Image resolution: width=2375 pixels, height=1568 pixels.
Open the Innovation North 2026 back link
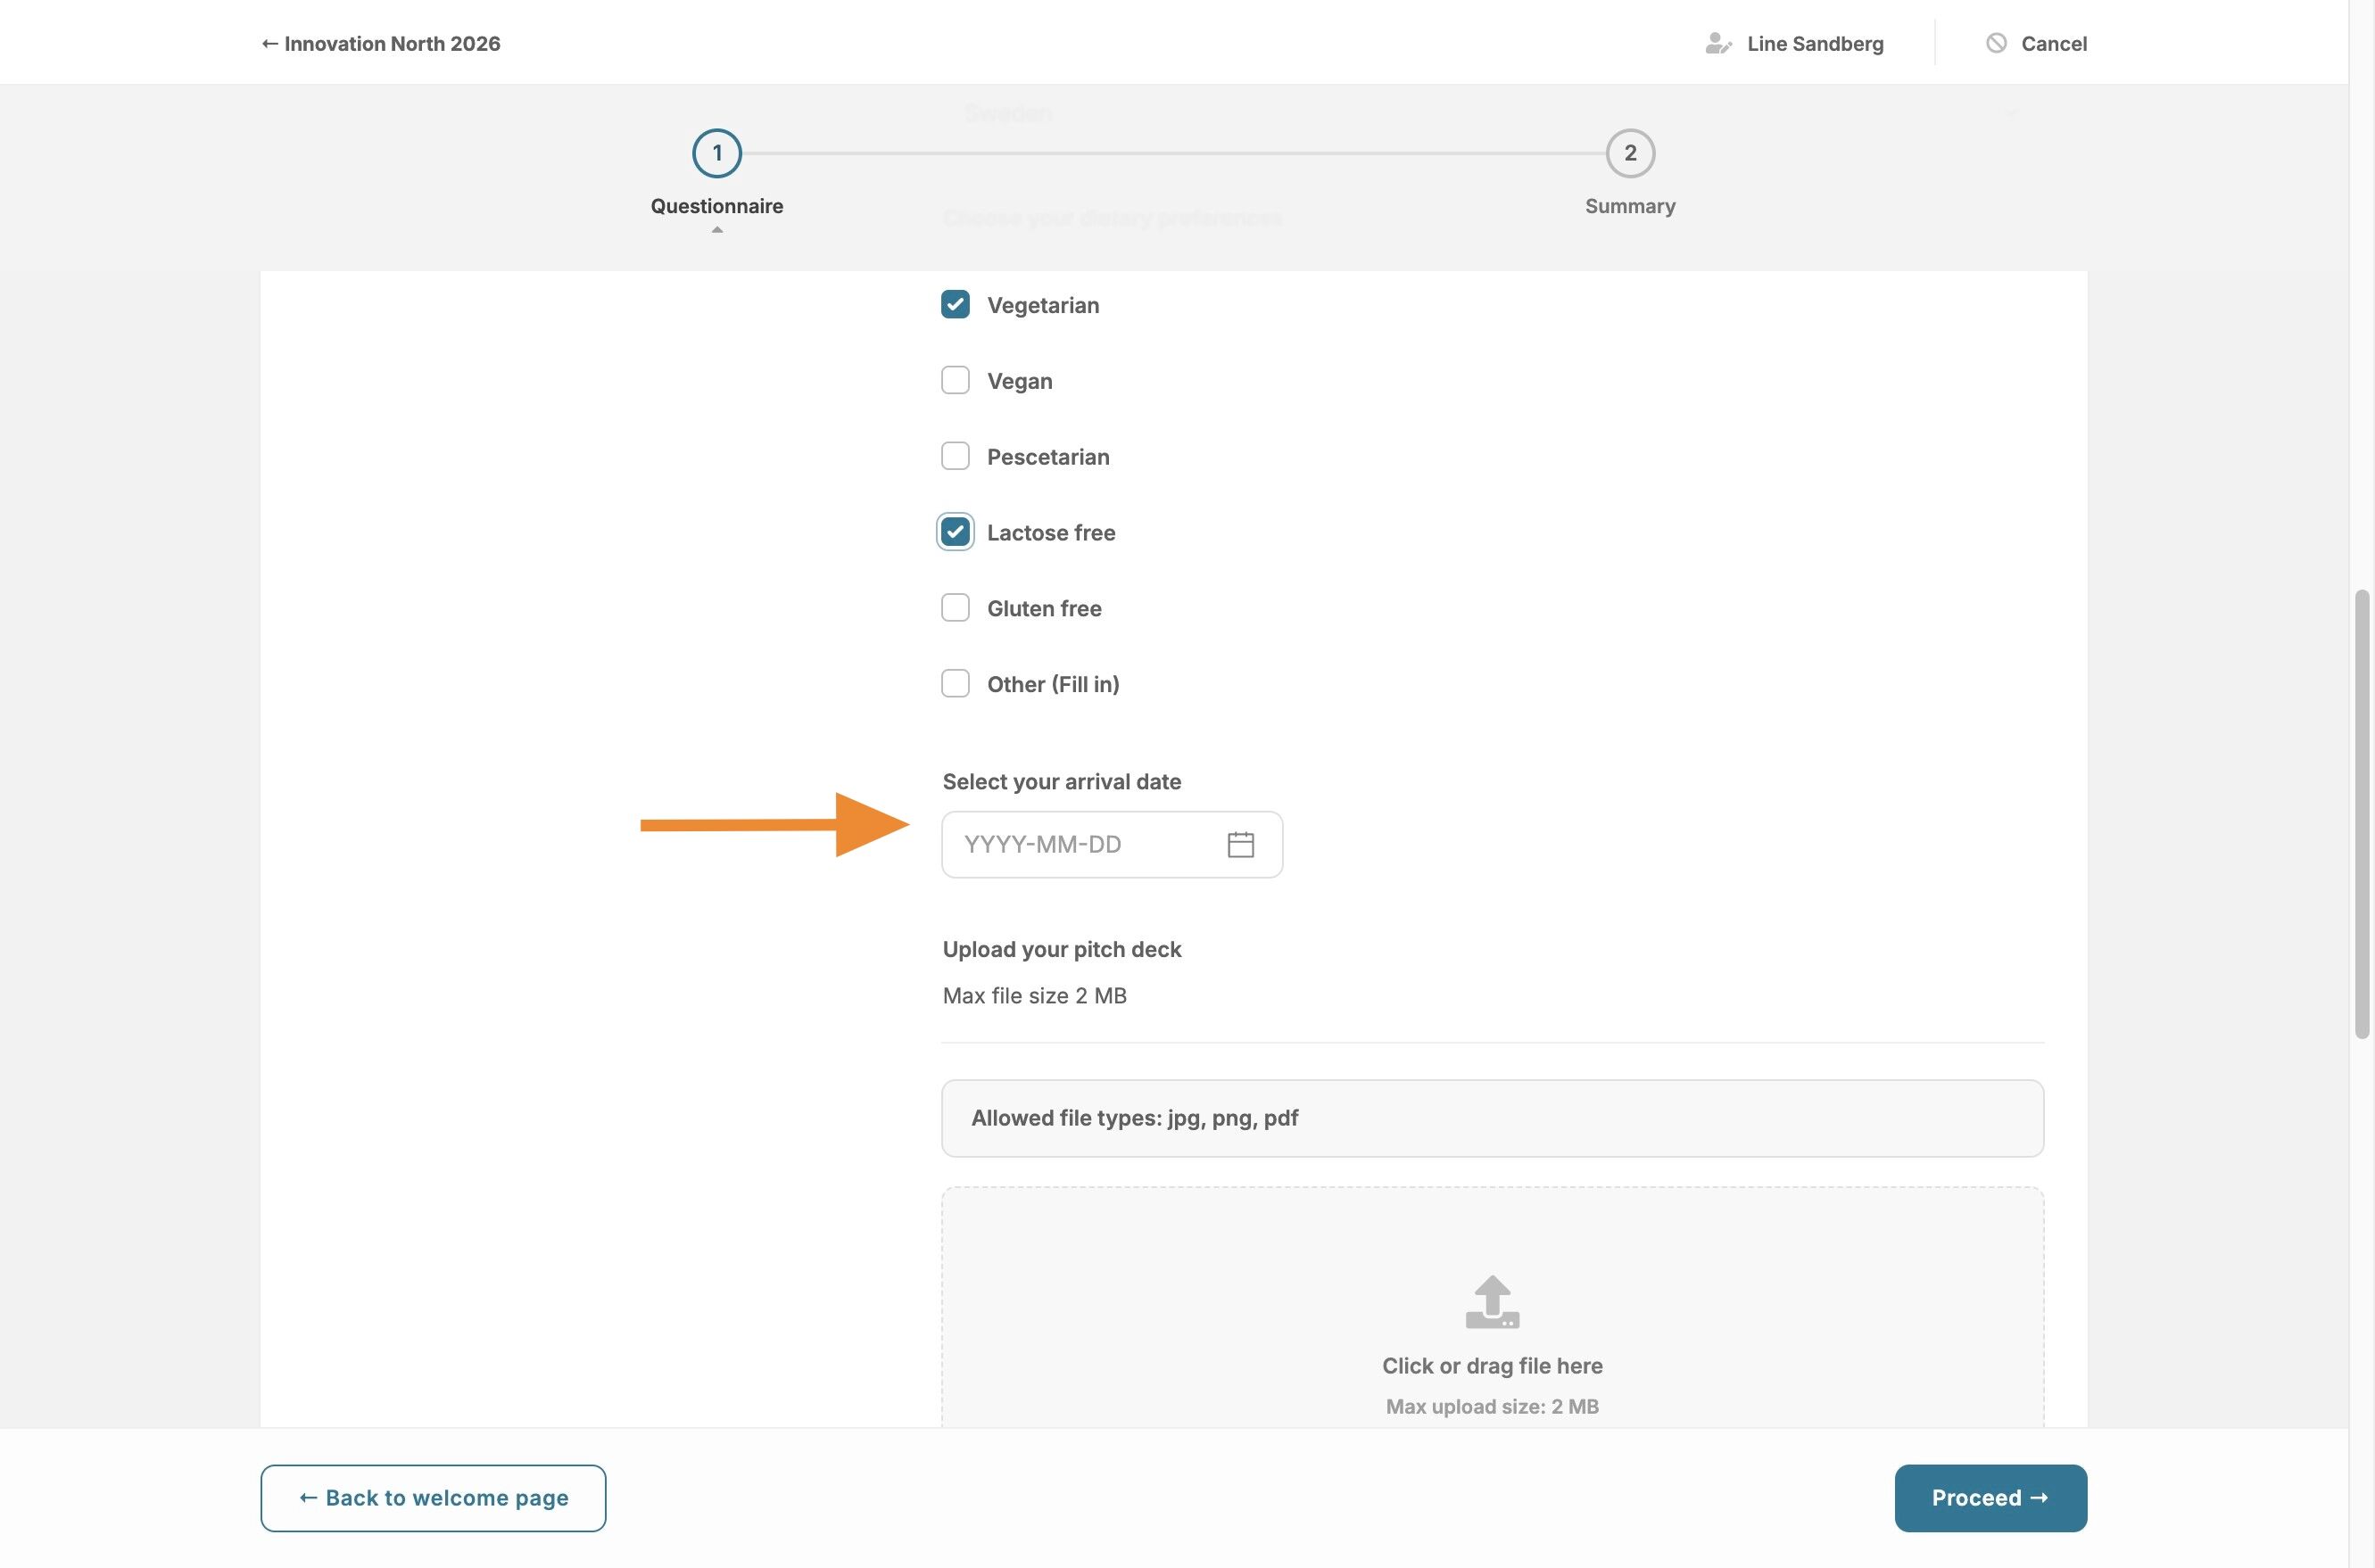pos(381,43)
